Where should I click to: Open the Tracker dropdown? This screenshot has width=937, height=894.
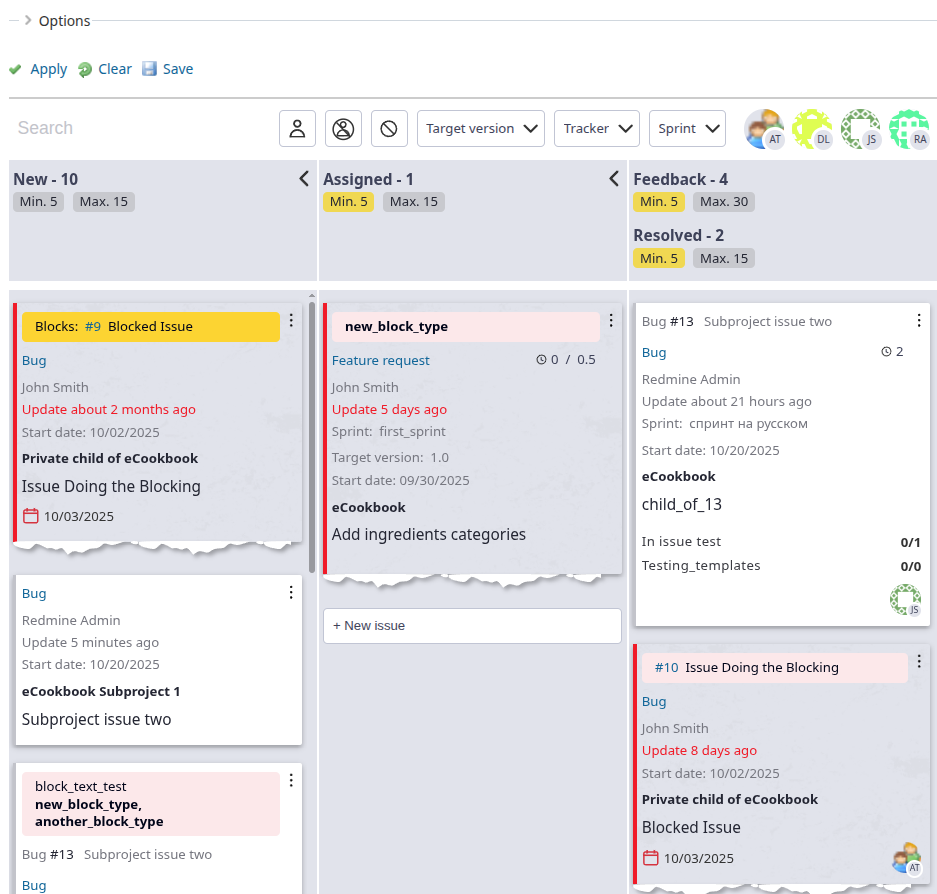pyautogui.click(x=596, y=128)
